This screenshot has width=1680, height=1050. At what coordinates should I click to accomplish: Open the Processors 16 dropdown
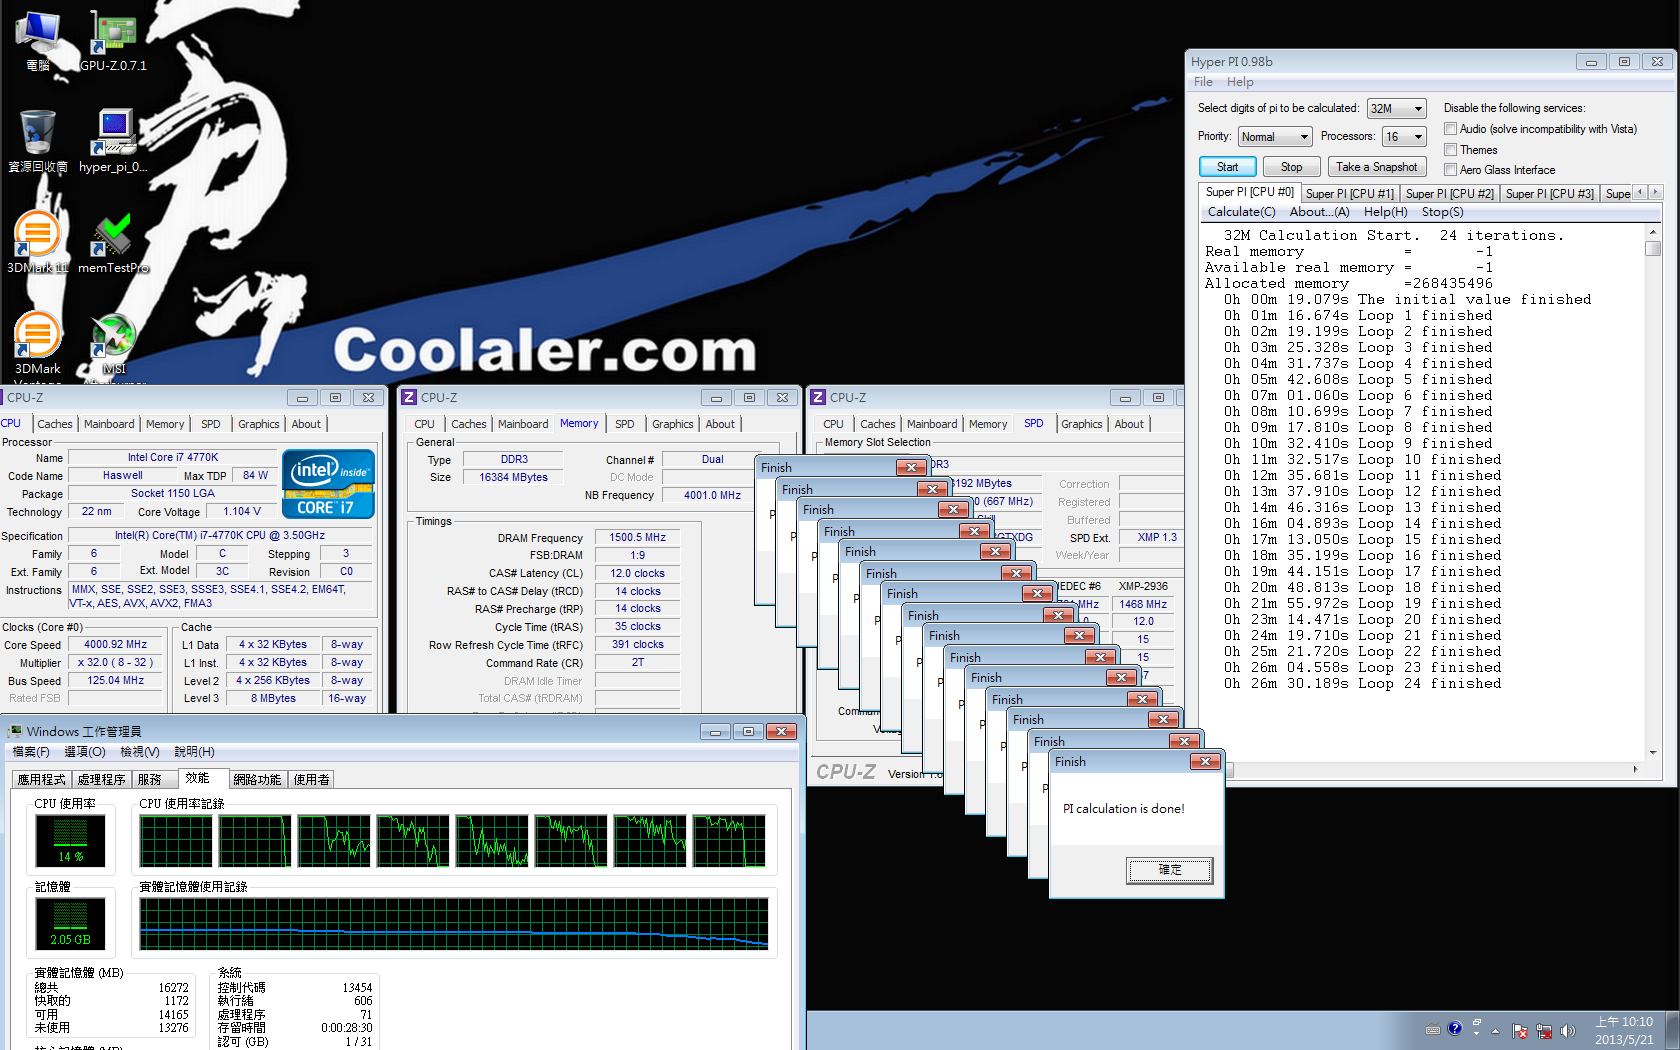pos(1405,136)
